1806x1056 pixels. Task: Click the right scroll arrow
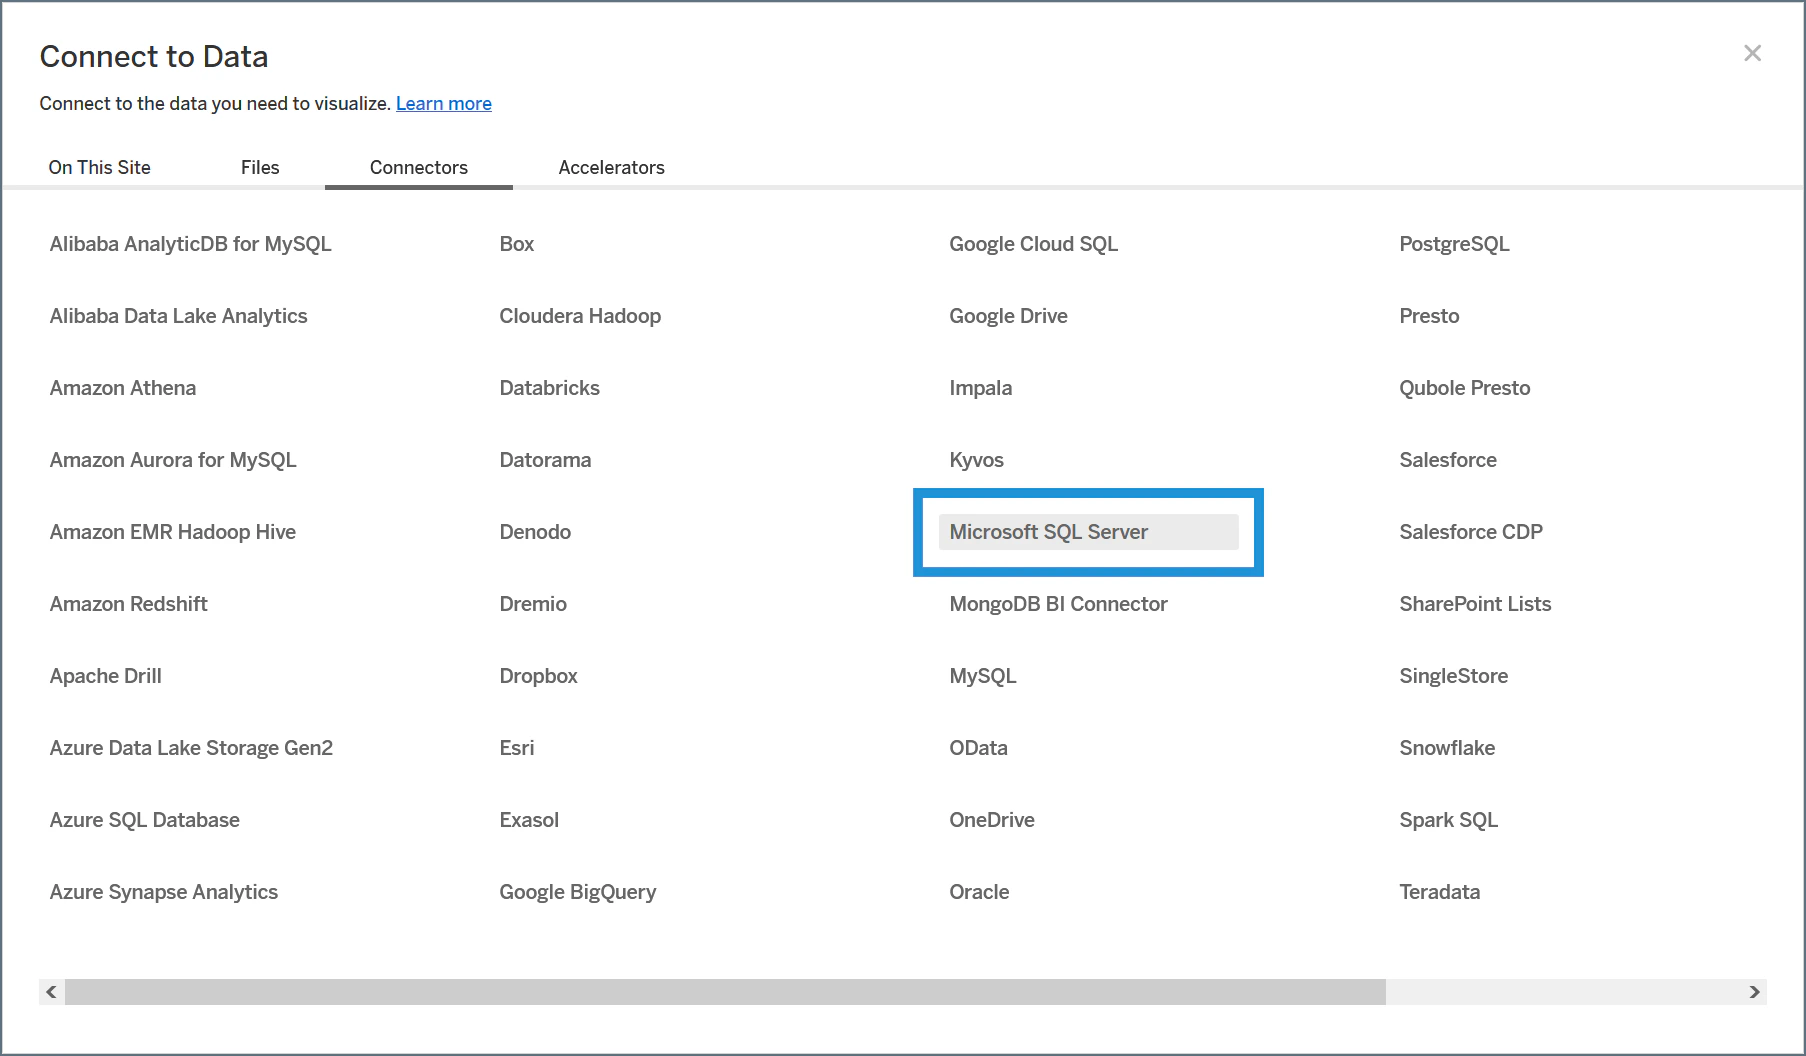1753,992
